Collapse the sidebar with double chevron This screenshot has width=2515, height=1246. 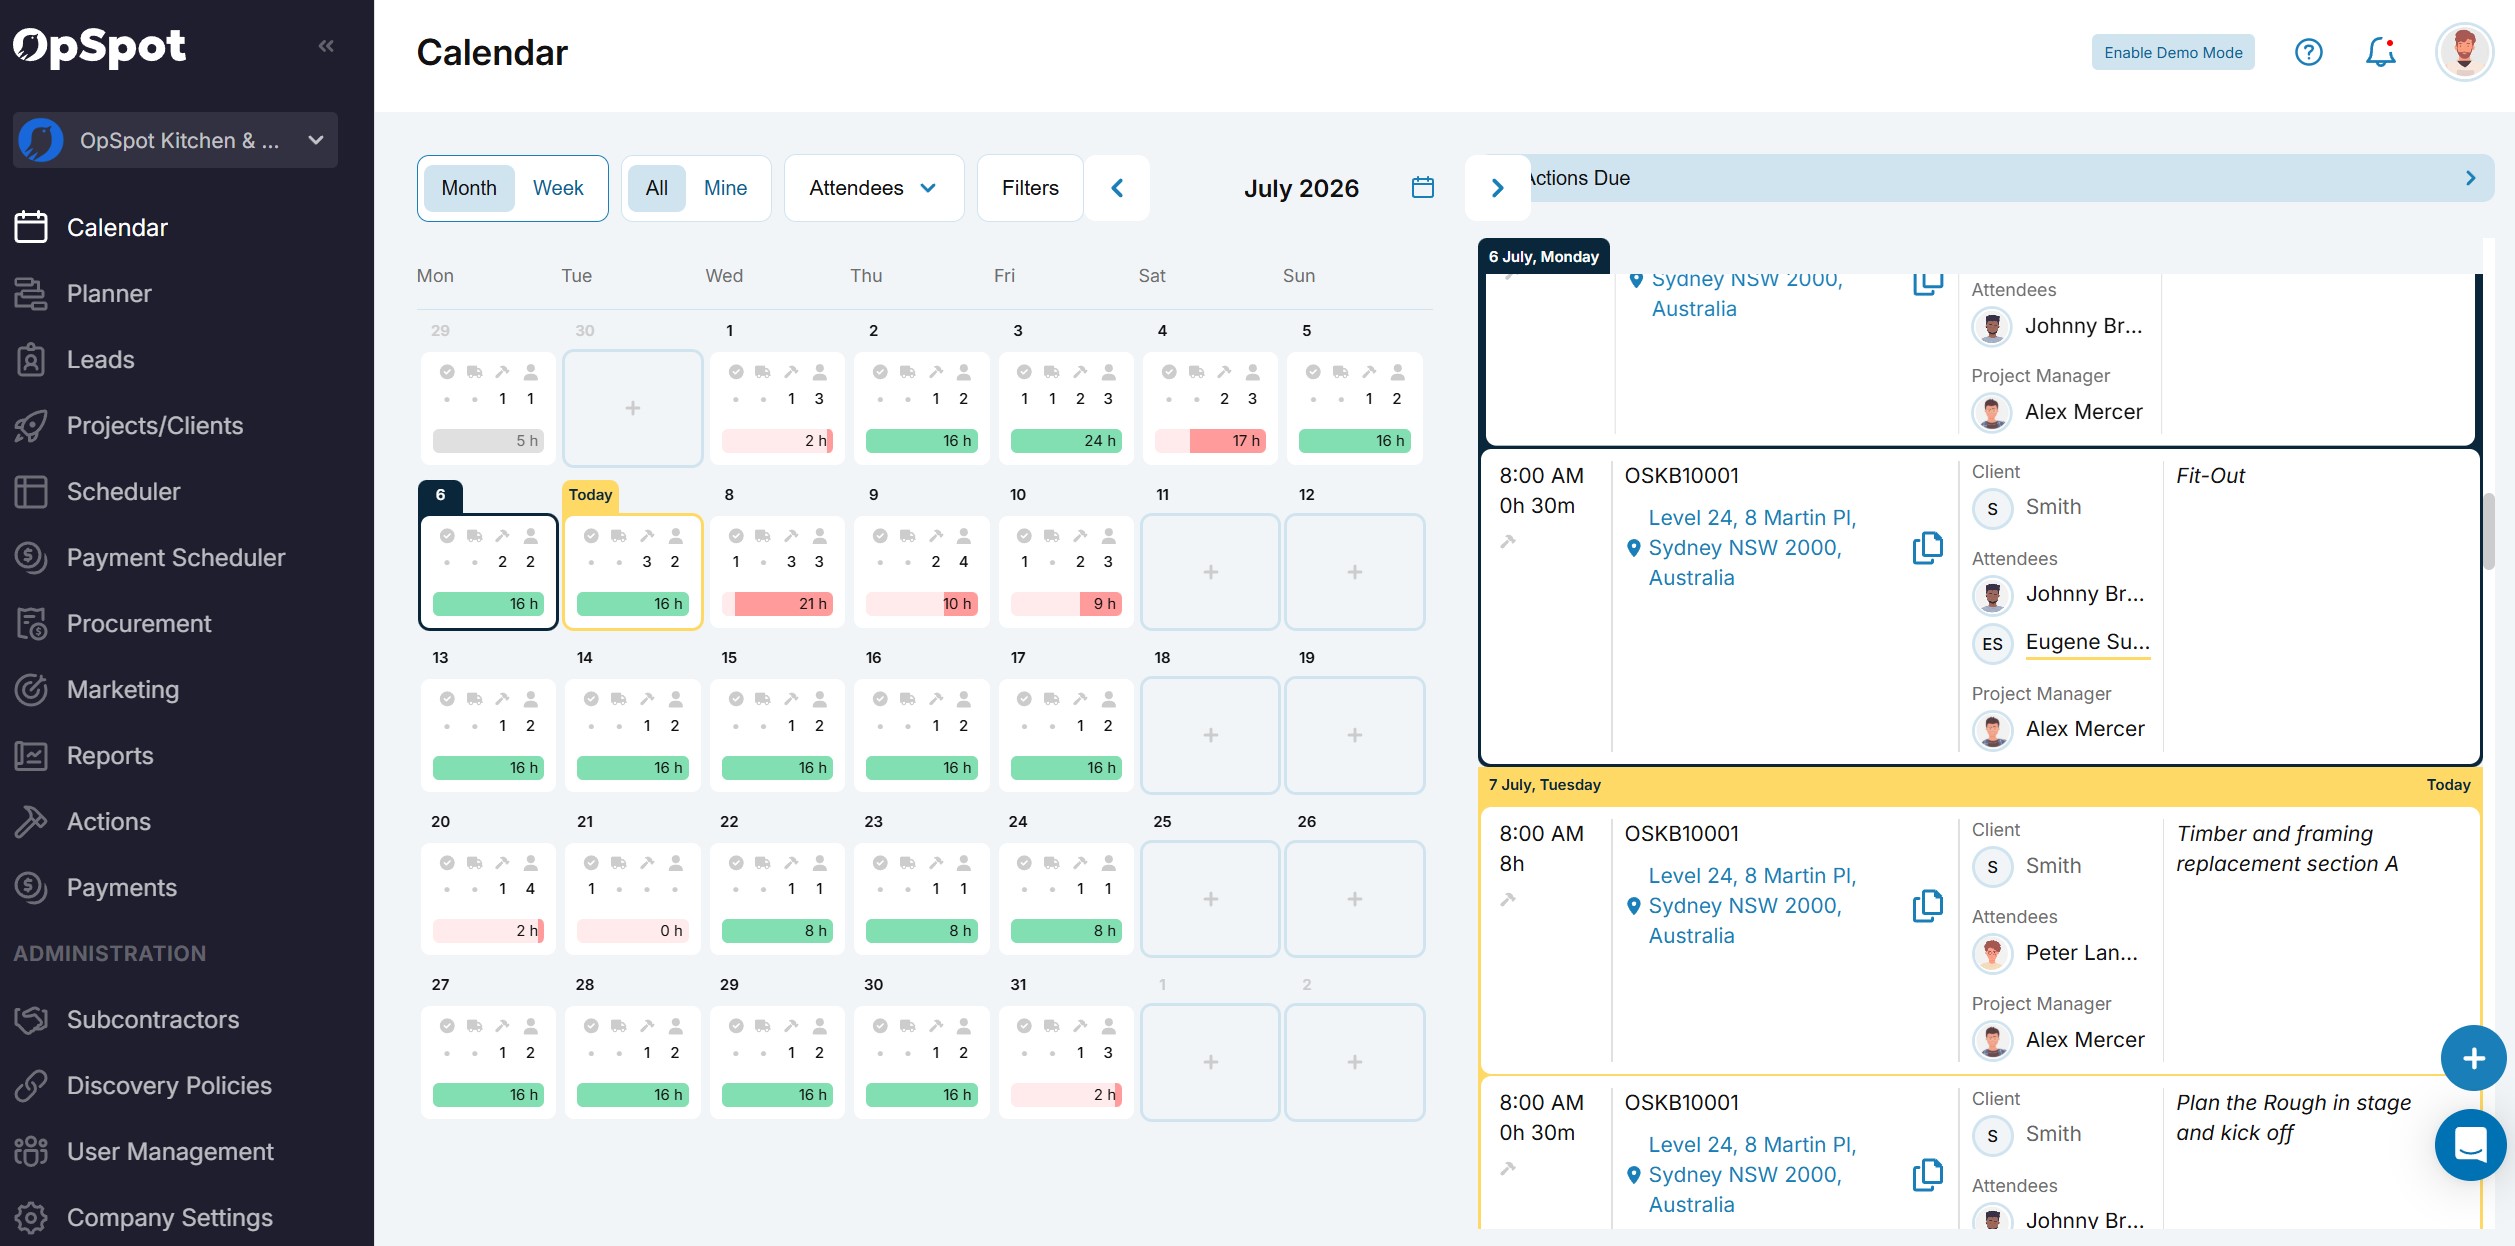(x=326, y=46)
